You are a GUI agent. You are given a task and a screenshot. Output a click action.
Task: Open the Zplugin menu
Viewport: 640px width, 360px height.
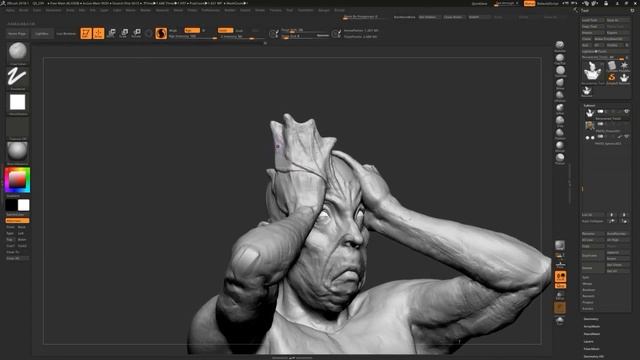tap(324, 10)
